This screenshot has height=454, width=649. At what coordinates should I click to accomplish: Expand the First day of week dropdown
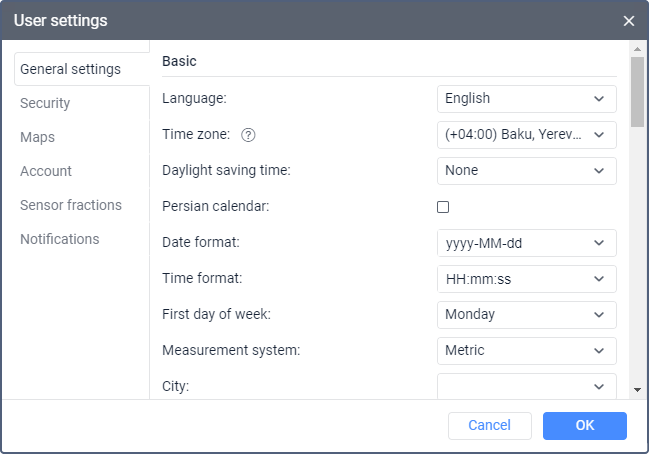tap(527, 315)
